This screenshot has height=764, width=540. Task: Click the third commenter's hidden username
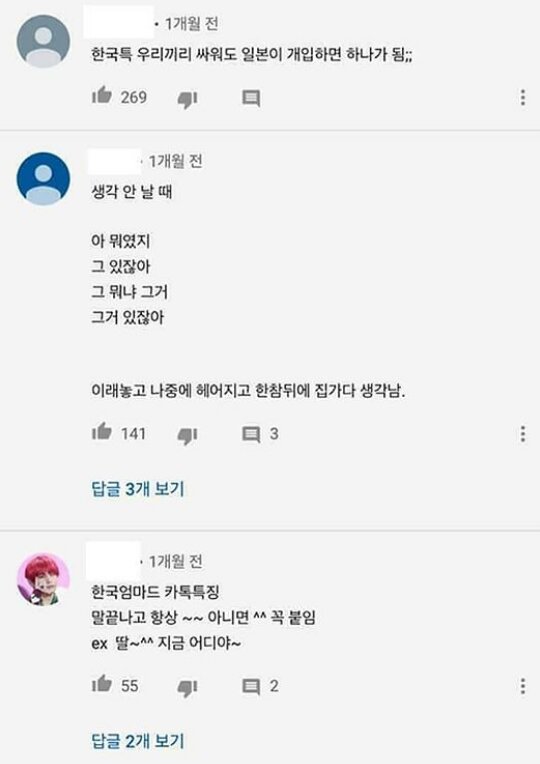(113, 560)
